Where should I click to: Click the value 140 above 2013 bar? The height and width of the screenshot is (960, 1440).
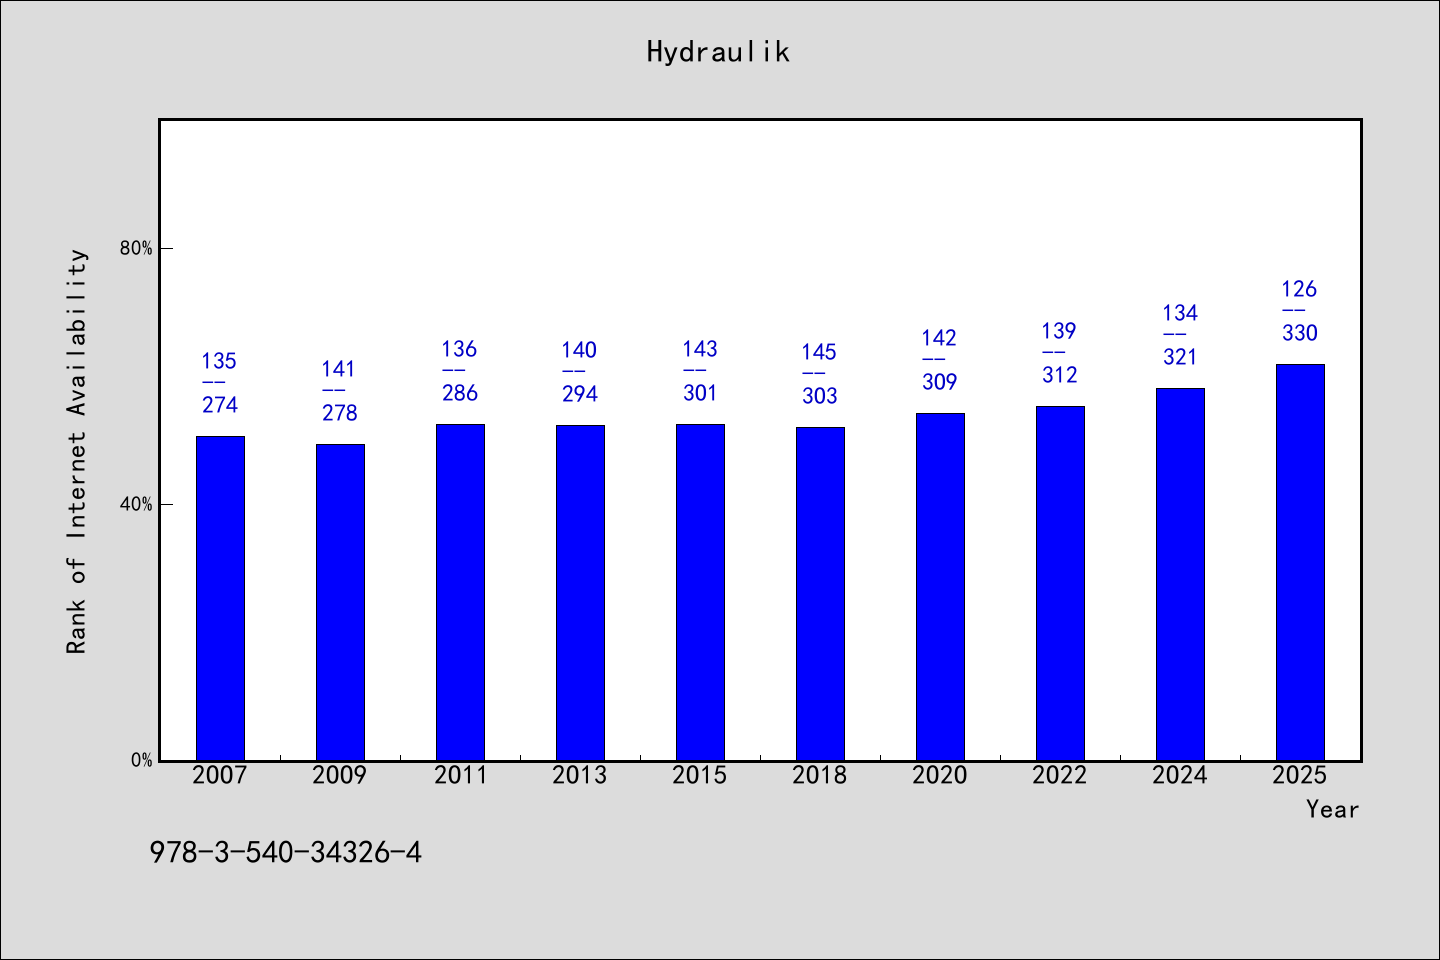(x=580, y=350)
